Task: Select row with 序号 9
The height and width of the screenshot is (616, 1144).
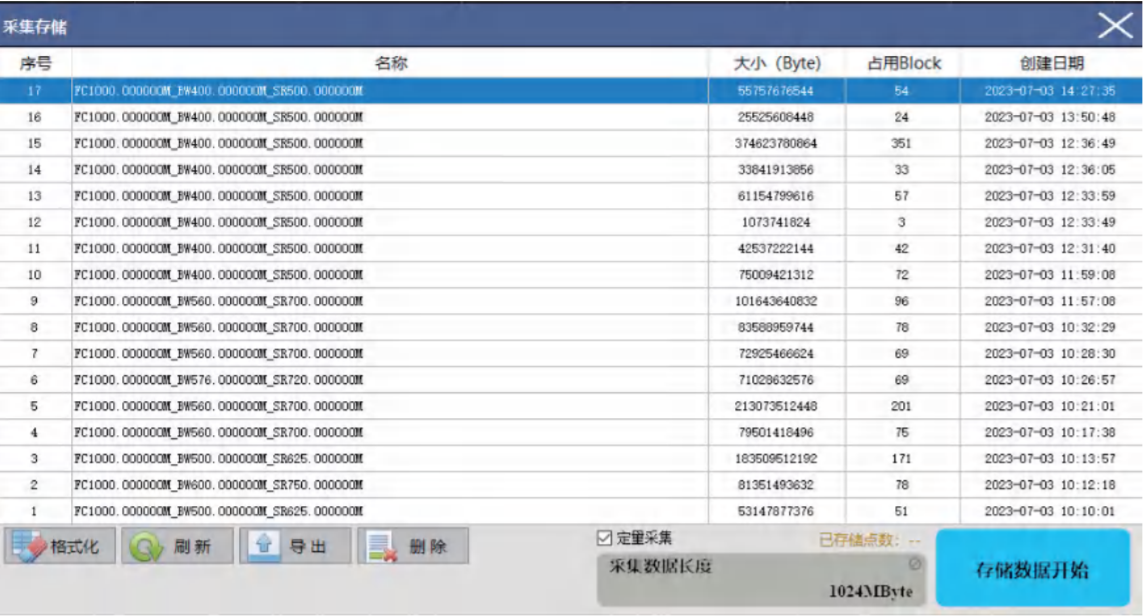Action: [571, 301]
